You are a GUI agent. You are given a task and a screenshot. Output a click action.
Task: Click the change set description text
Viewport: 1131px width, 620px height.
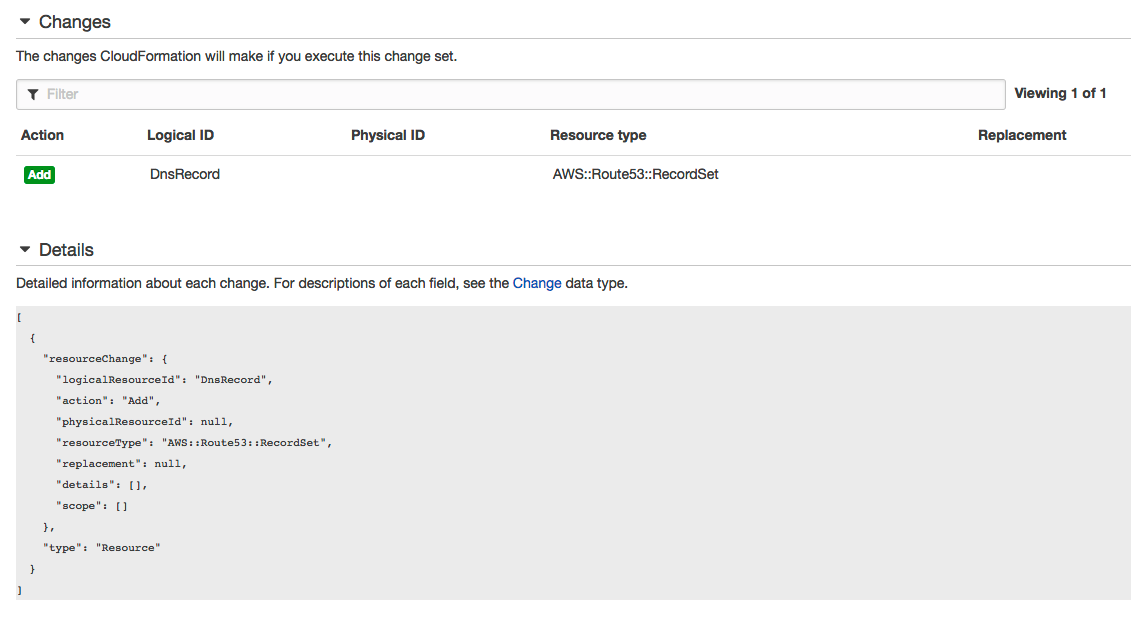237,56
